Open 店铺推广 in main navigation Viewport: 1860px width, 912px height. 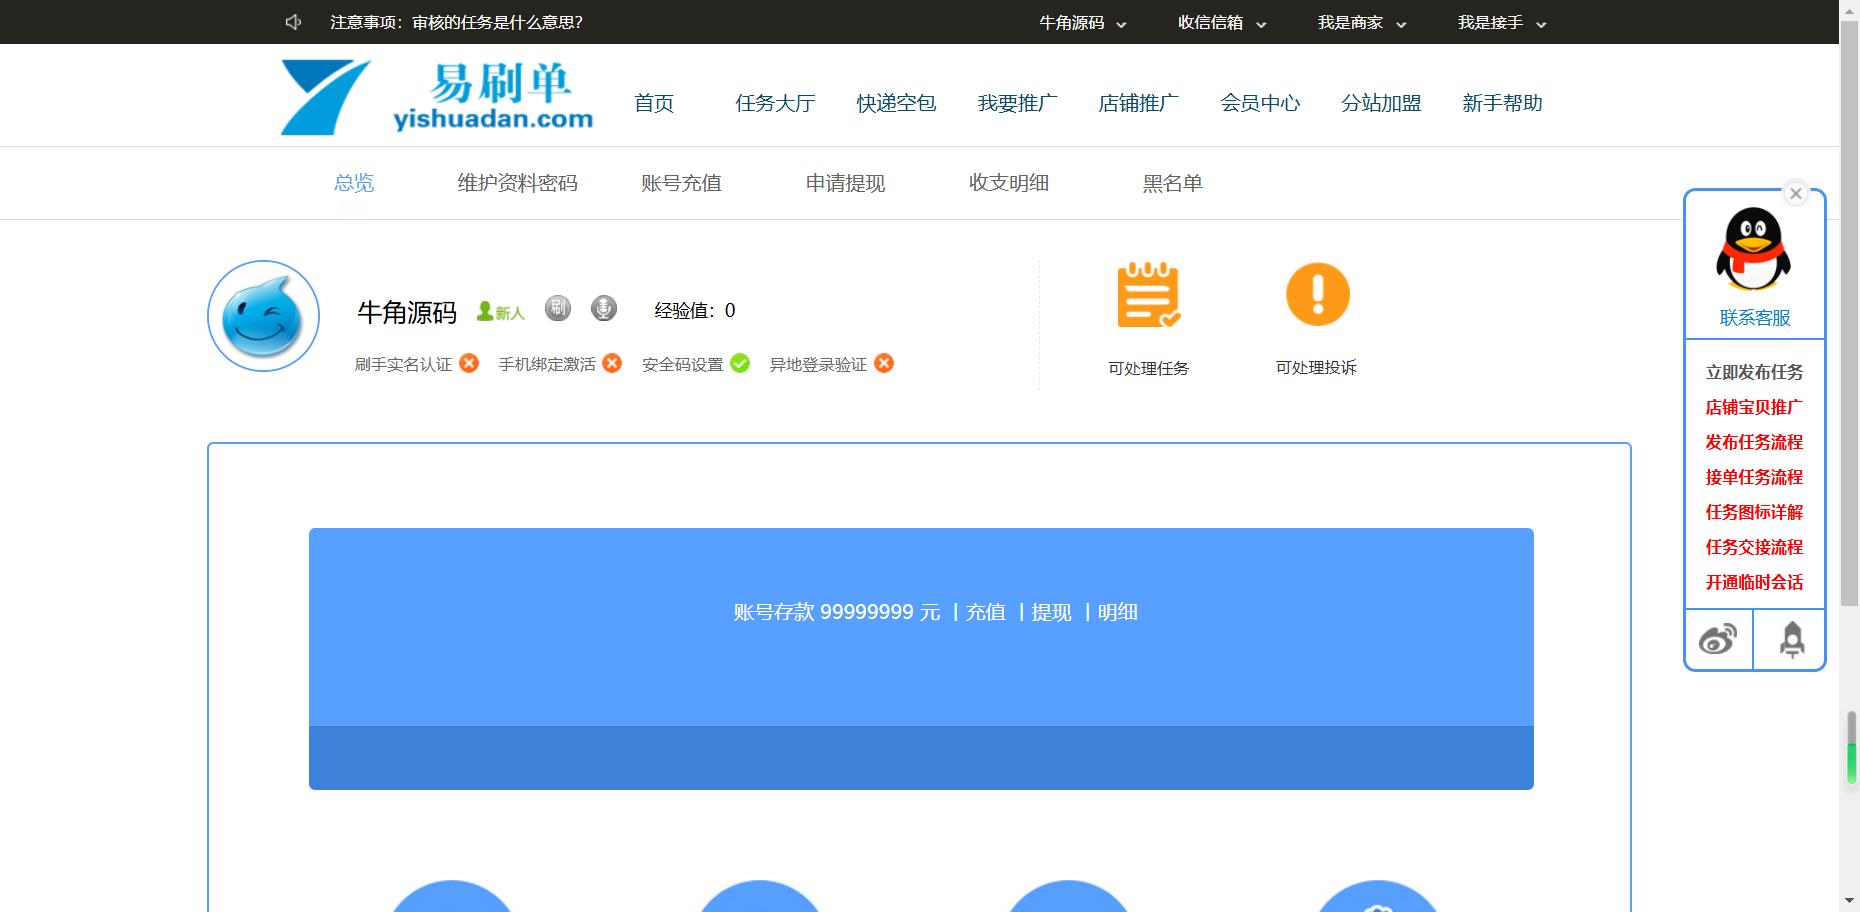tap(1138, 103)
